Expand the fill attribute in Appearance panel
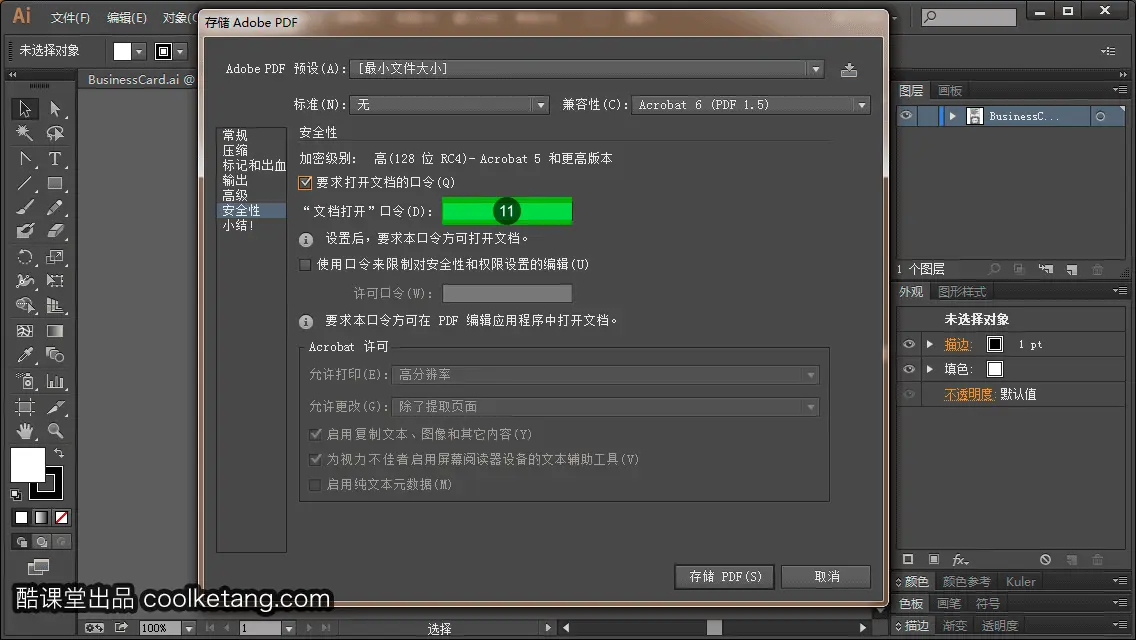The image size is (1136, 640). click(x=930, y=369)
